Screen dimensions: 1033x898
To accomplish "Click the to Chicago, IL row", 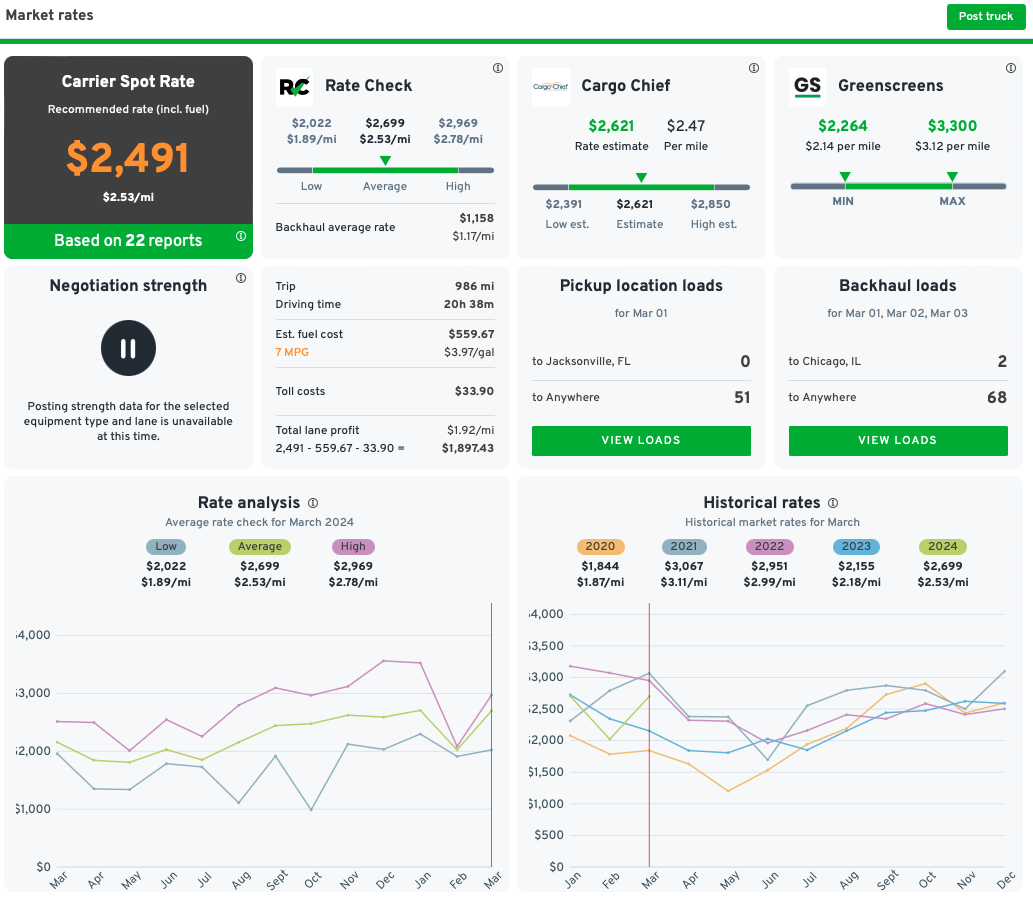I will pyautogui.click(x=898, y=361).
